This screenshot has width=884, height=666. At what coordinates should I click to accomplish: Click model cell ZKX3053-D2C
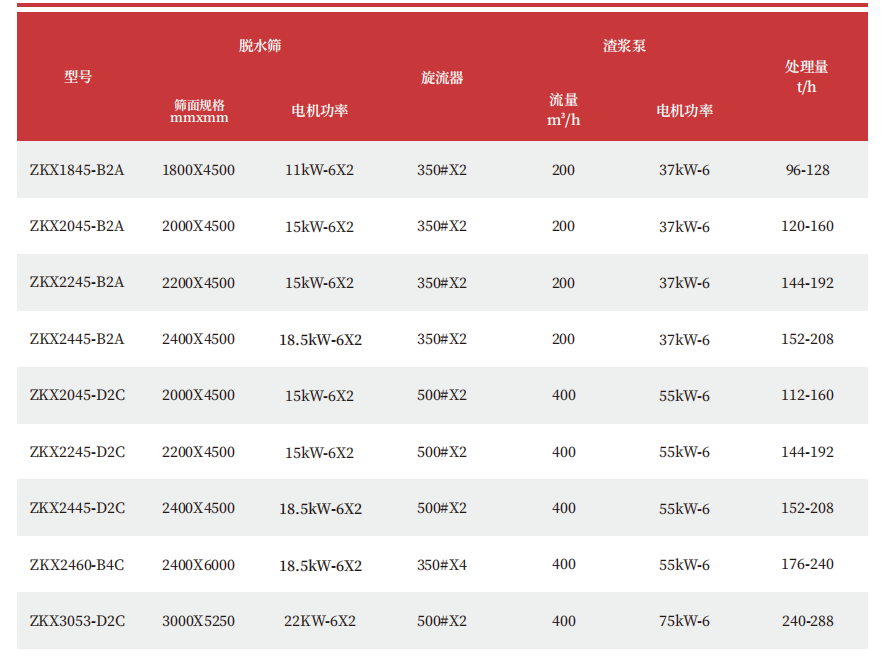[77, 621]
